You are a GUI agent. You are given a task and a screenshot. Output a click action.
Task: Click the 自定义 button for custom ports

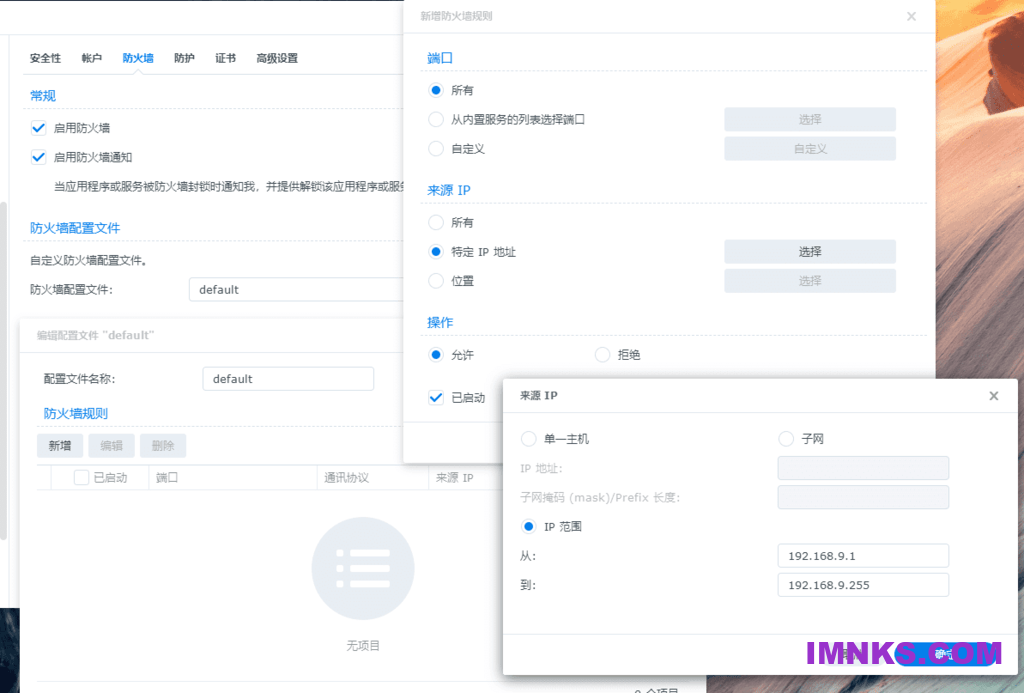click(810, 149)
